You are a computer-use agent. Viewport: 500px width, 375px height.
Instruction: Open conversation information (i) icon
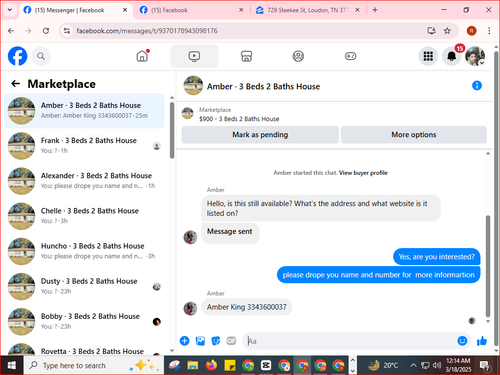click(477, 86)
